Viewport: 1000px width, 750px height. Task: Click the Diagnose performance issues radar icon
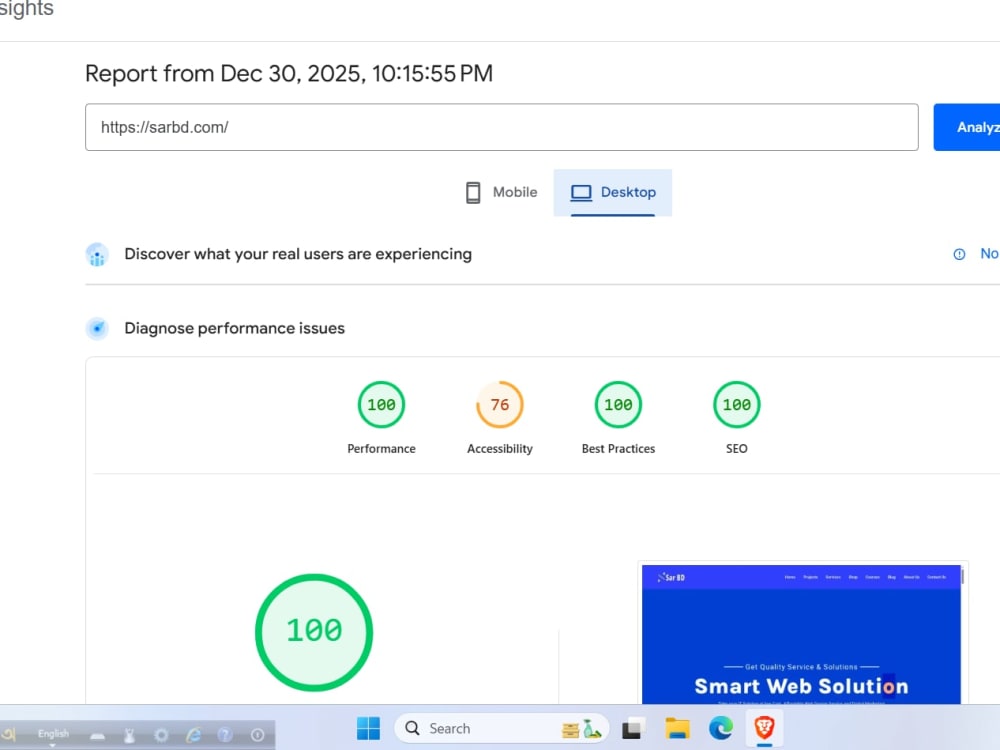pyautogui.click(x=97, y=328)
